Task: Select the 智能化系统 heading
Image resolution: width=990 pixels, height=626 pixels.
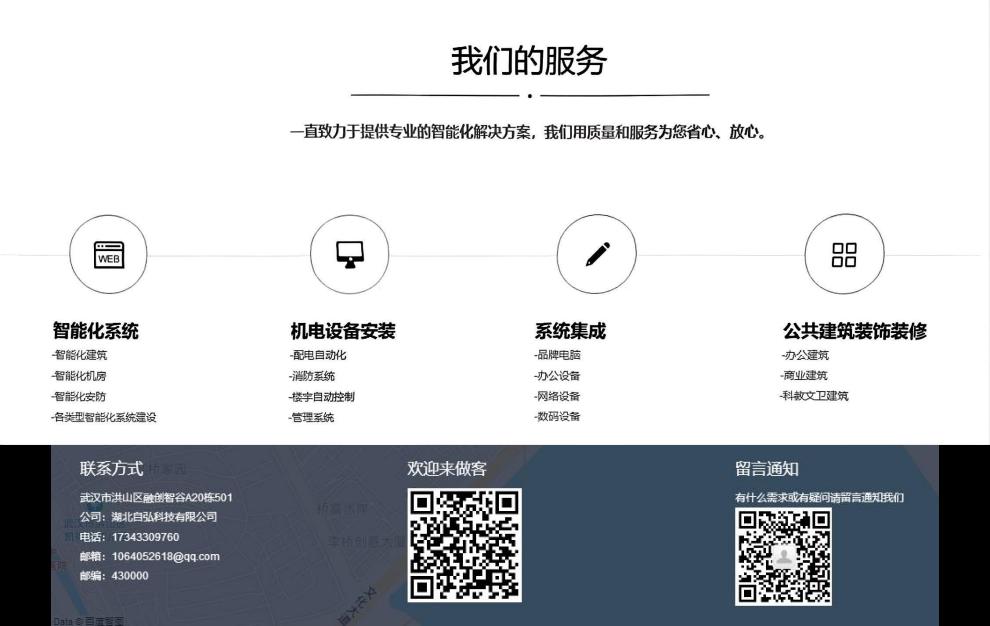Action: point(95,331)
